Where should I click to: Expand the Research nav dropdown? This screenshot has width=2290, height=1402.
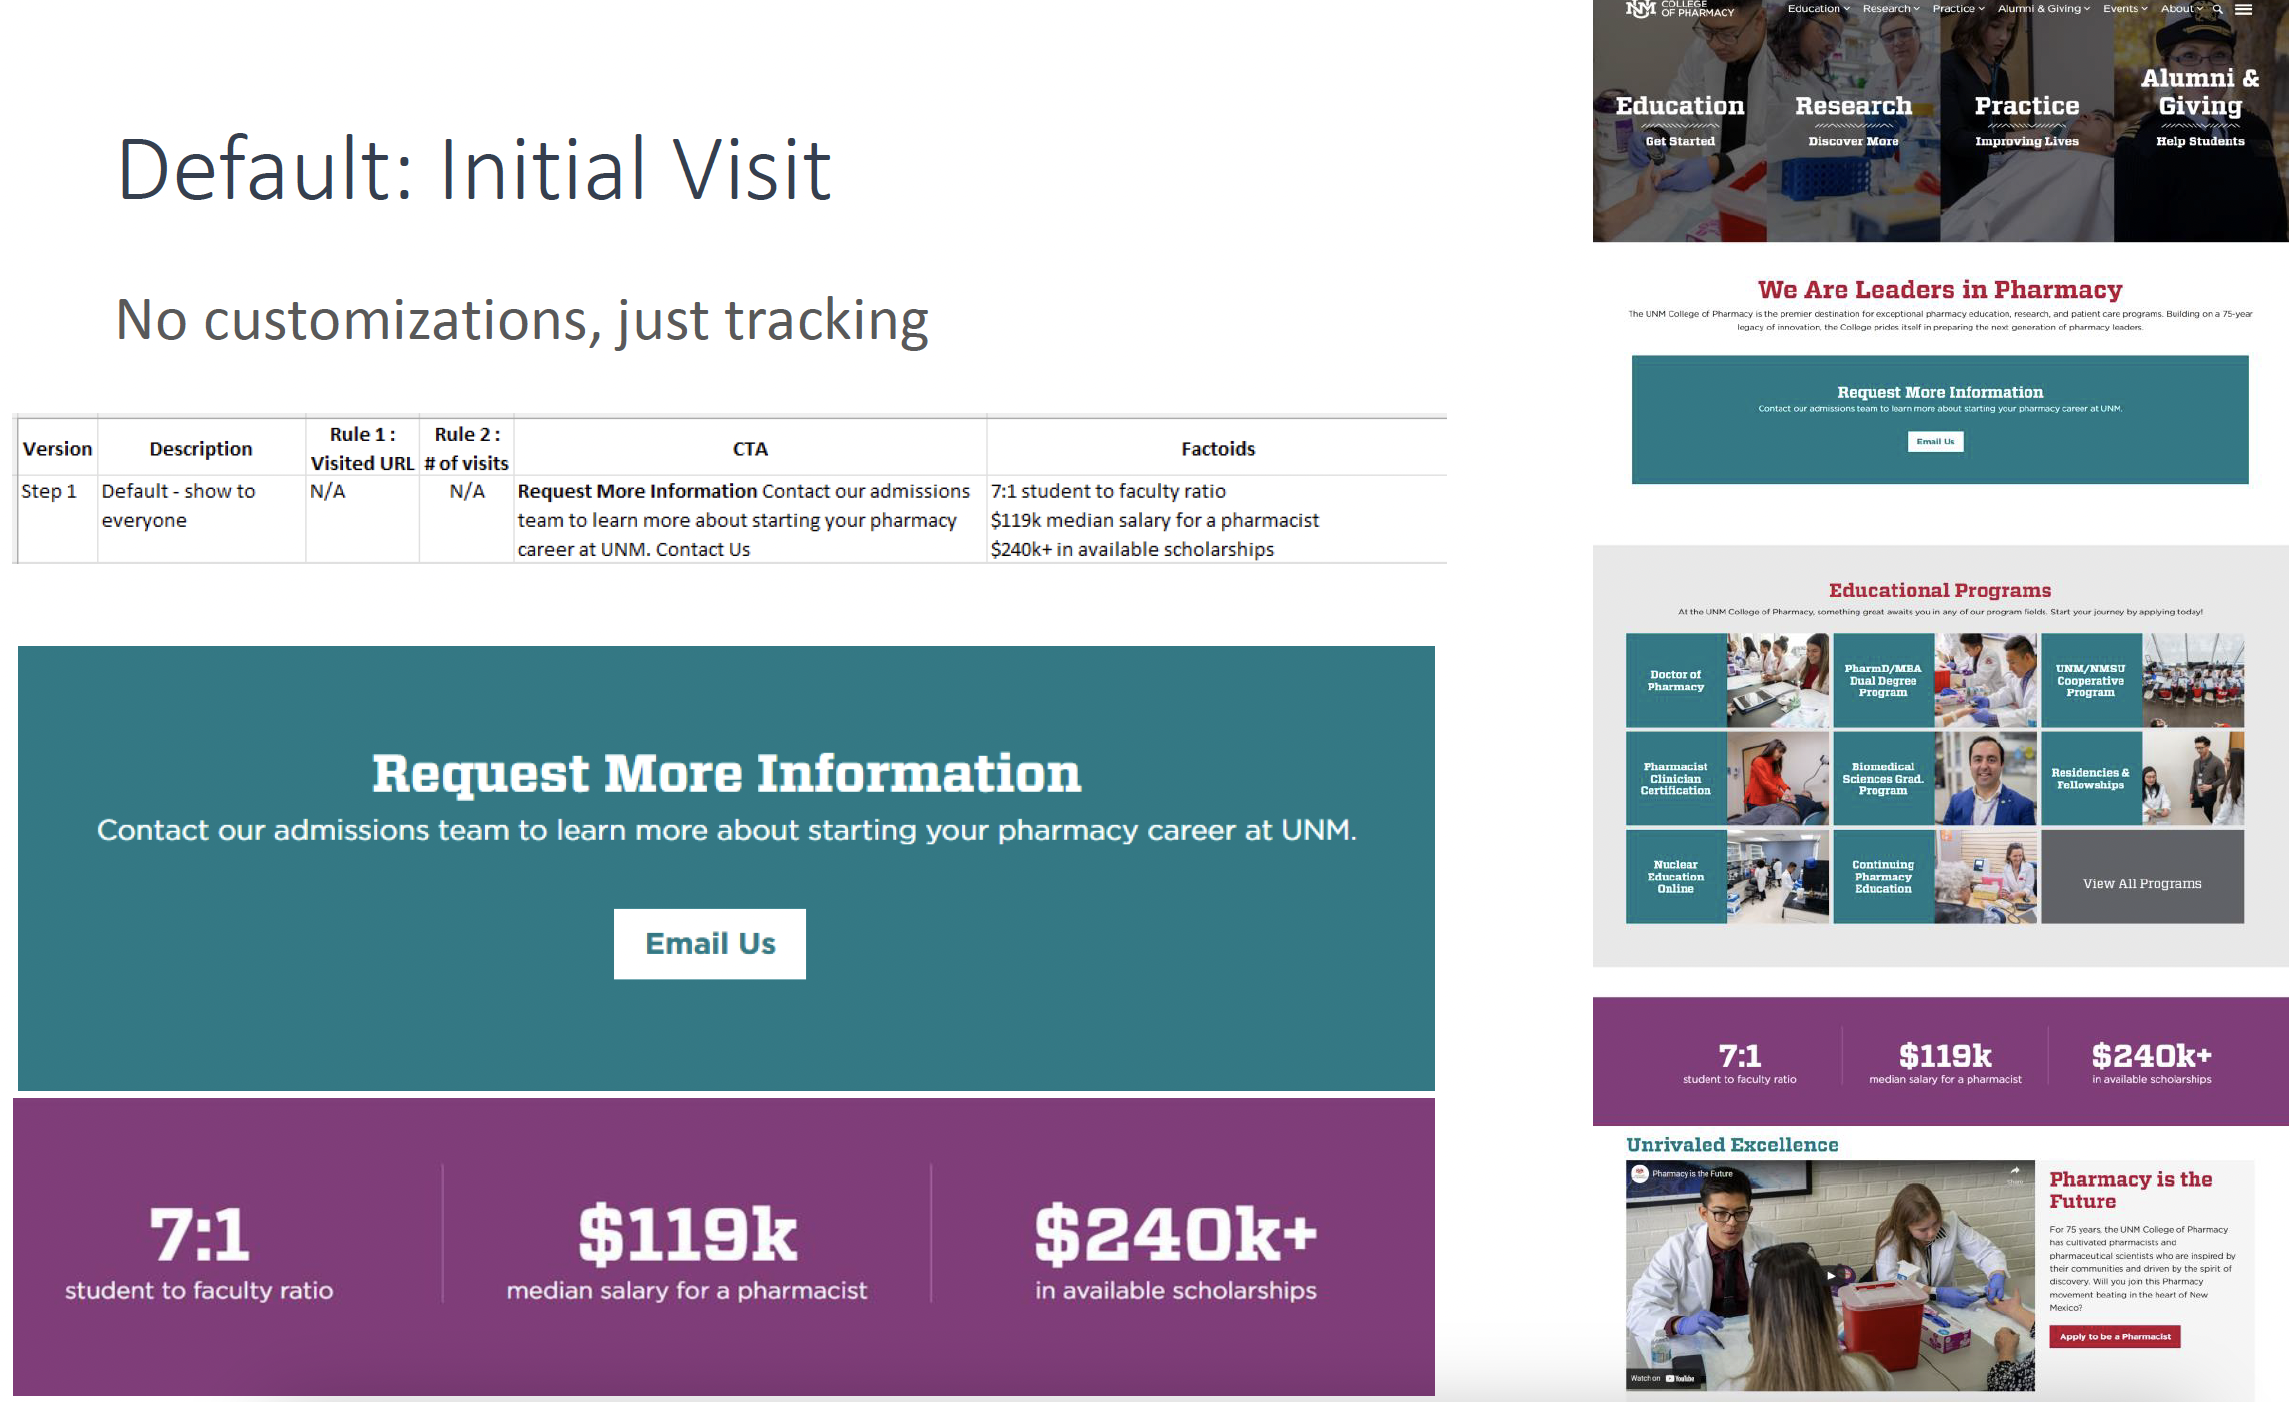pyautogui.click(x=1890, y=9)
